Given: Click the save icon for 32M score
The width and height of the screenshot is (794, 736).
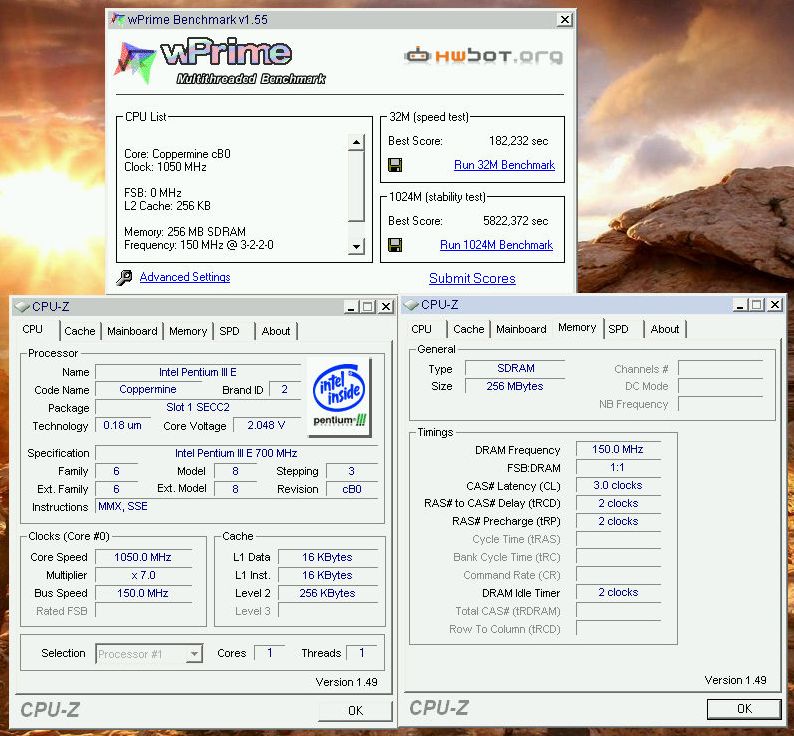Looking at the screenshot, I should 395,165.
